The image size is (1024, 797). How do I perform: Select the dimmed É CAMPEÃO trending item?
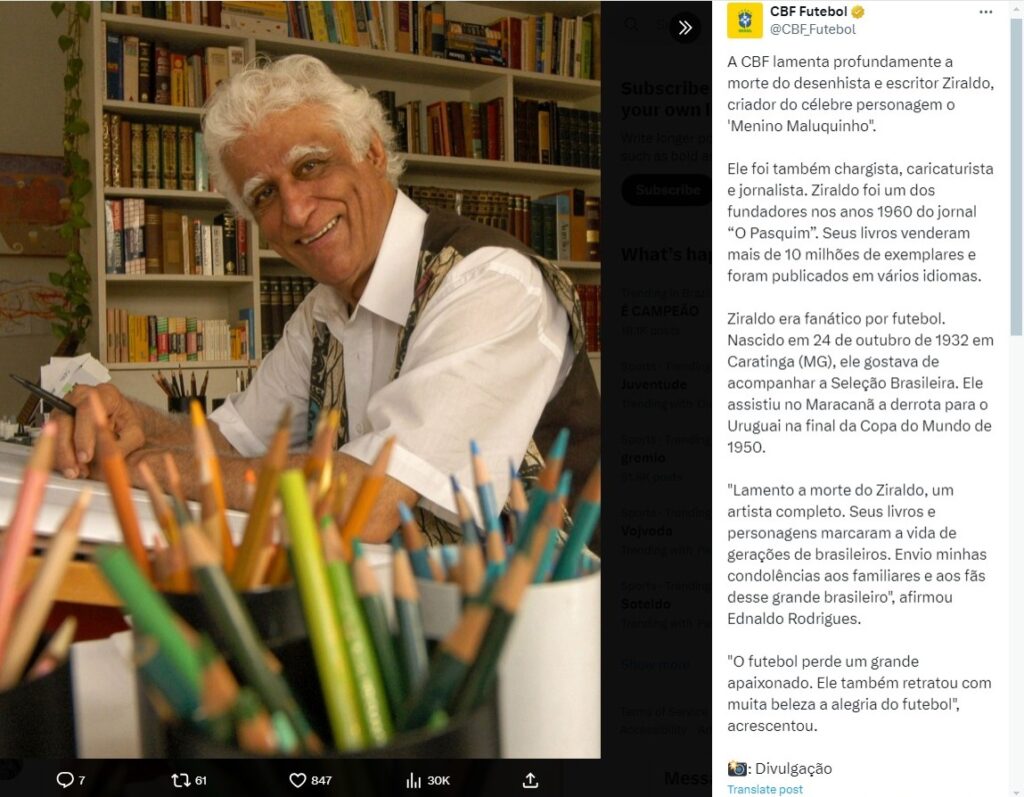[x=660, y=311]
